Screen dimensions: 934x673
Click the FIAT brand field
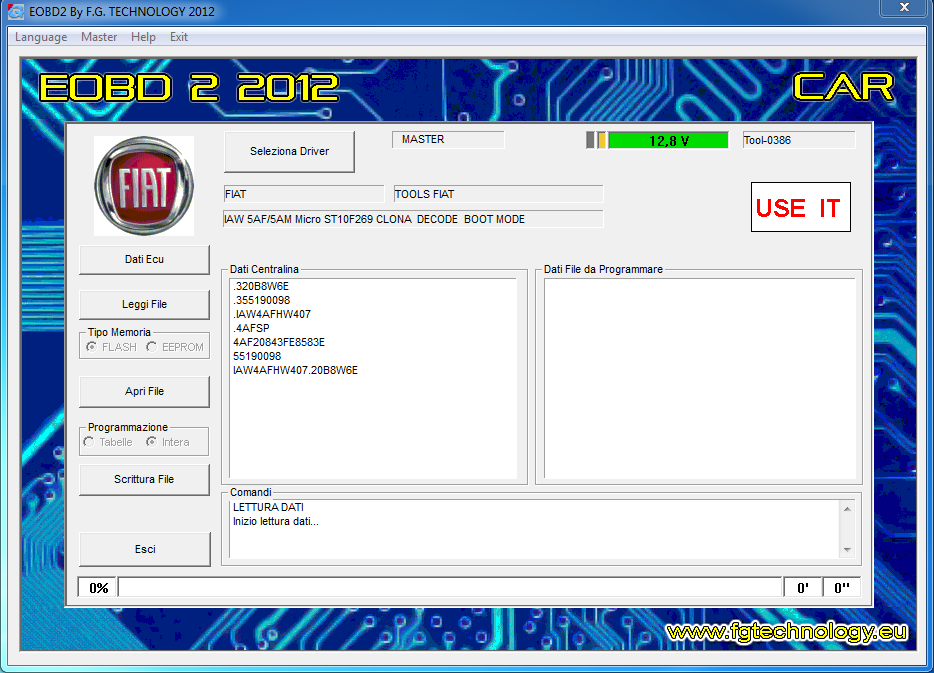pyautogui.click(x=304, y=194)
